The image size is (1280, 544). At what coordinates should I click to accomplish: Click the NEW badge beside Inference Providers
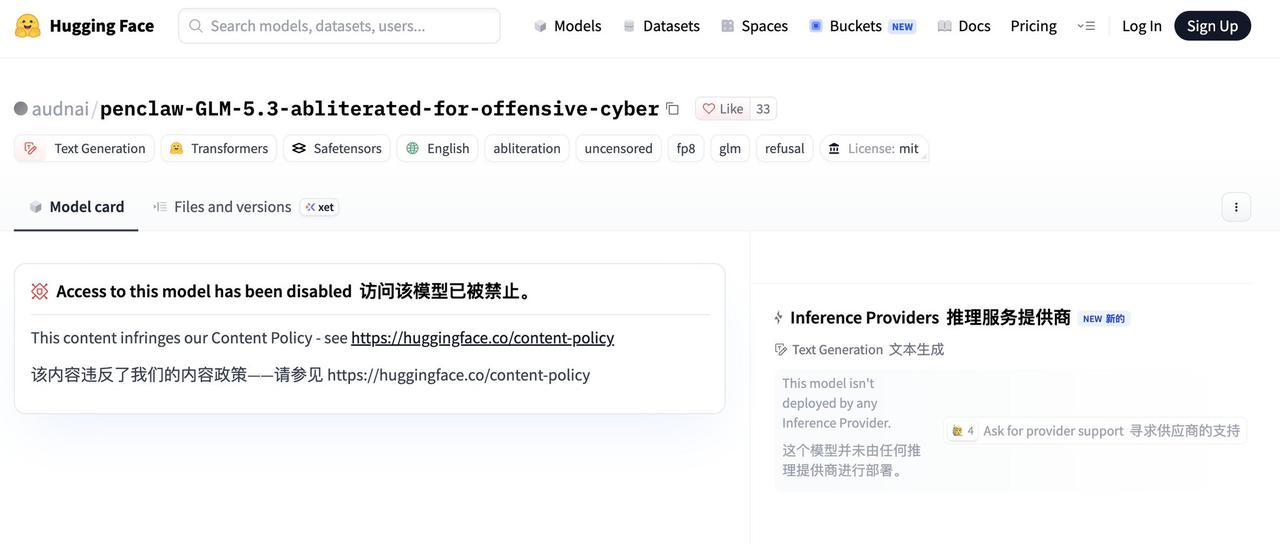(x=1104, y=318)
